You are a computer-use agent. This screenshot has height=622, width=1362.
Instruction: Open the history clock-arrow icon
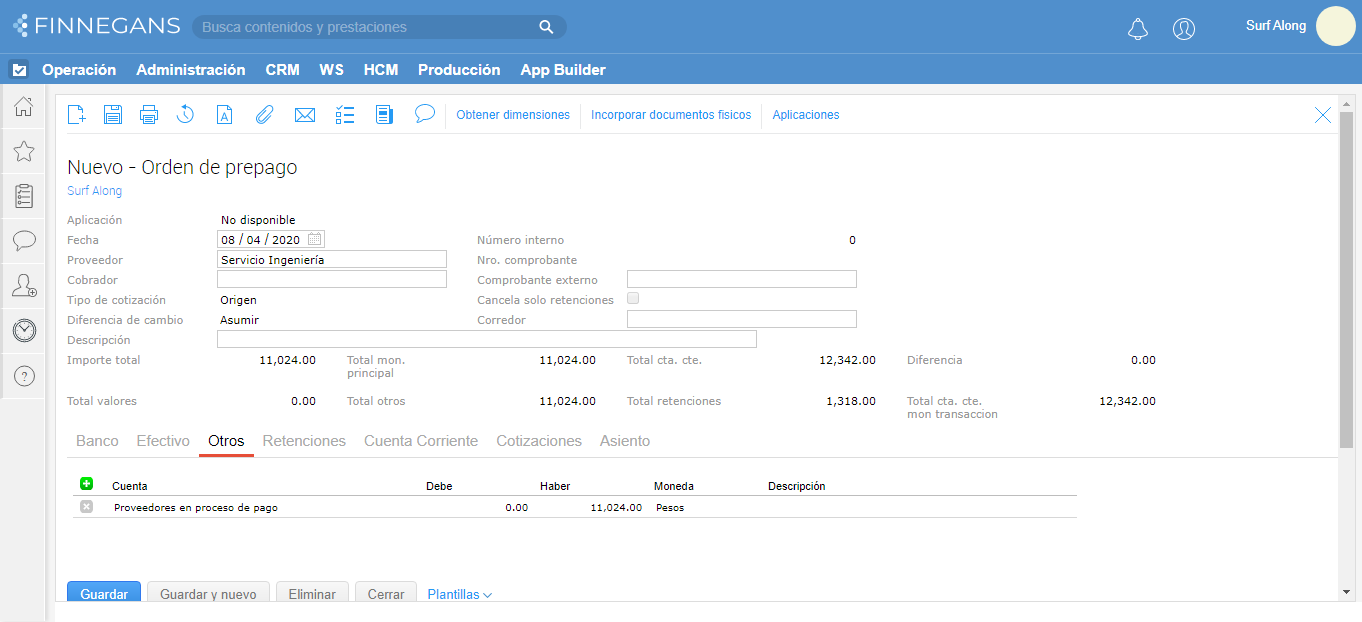(x=185, y=115)
